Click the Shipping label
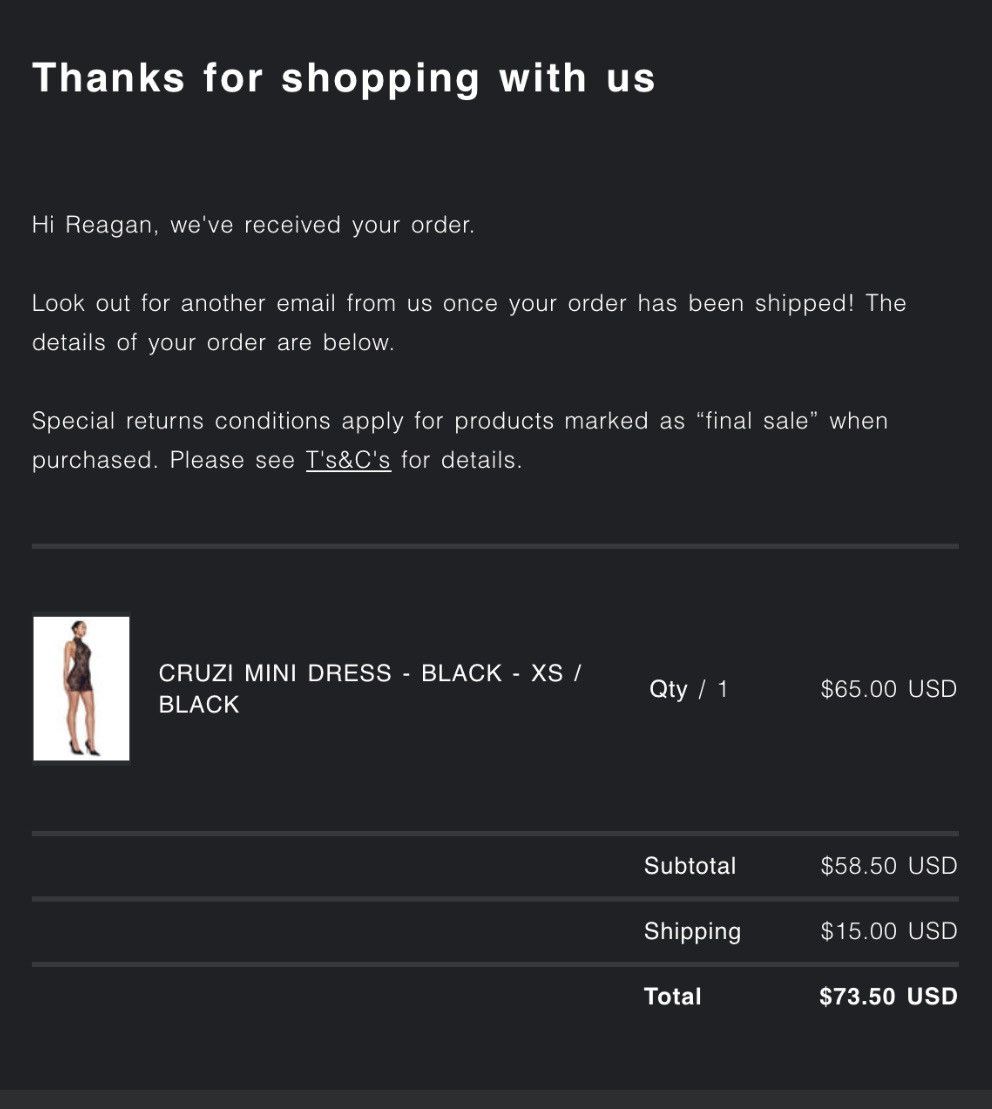The height and width of the screenshot is (1109, 992). pyautogui.click(x=692, y=931)
